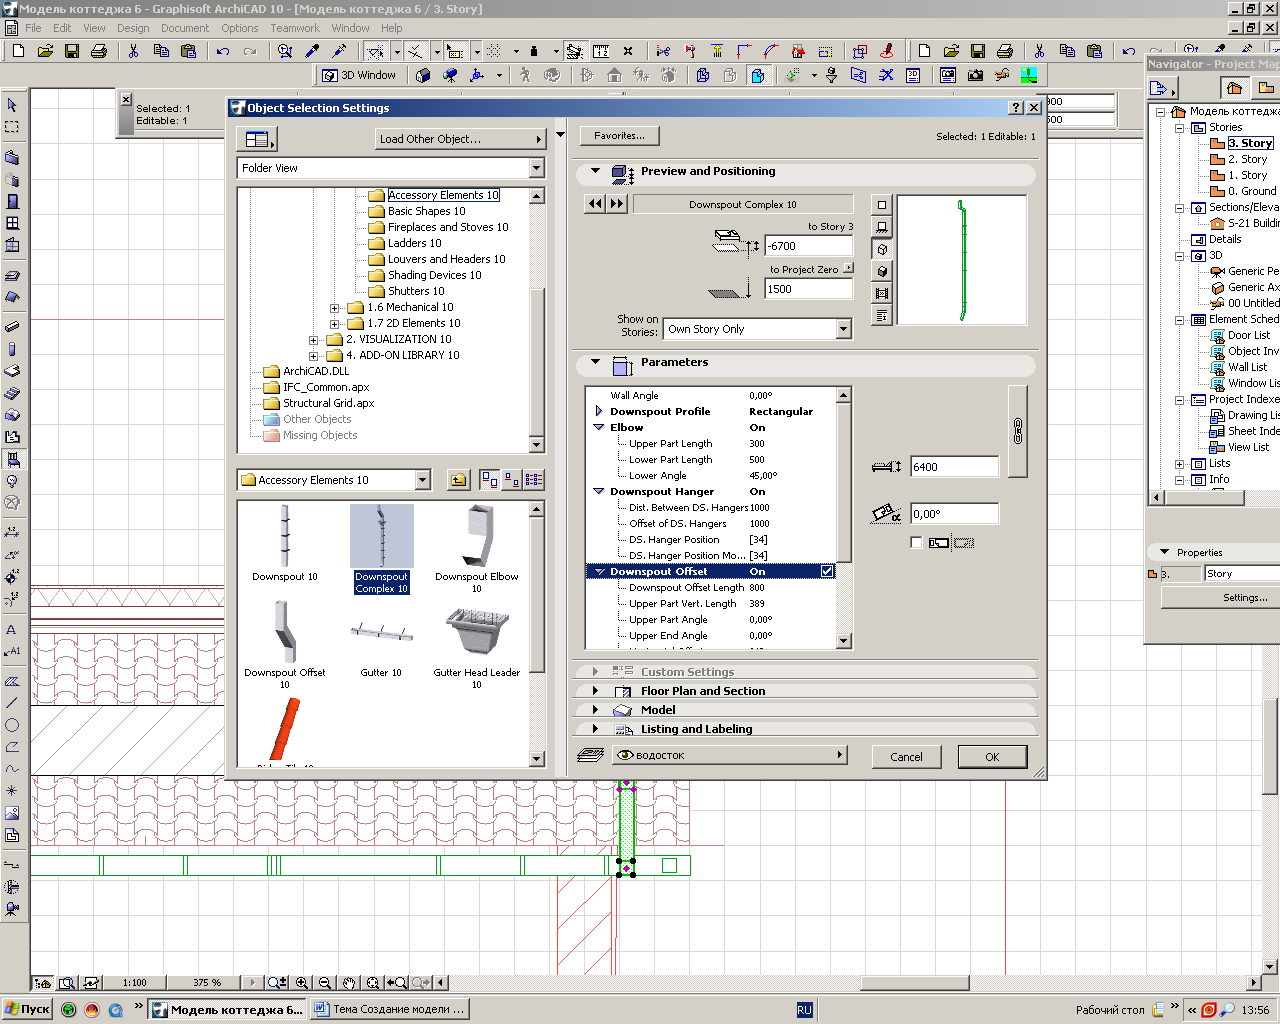Toggle the Downspout Offset checkbox
The image size is (1280, 1024).
point(827,571)
